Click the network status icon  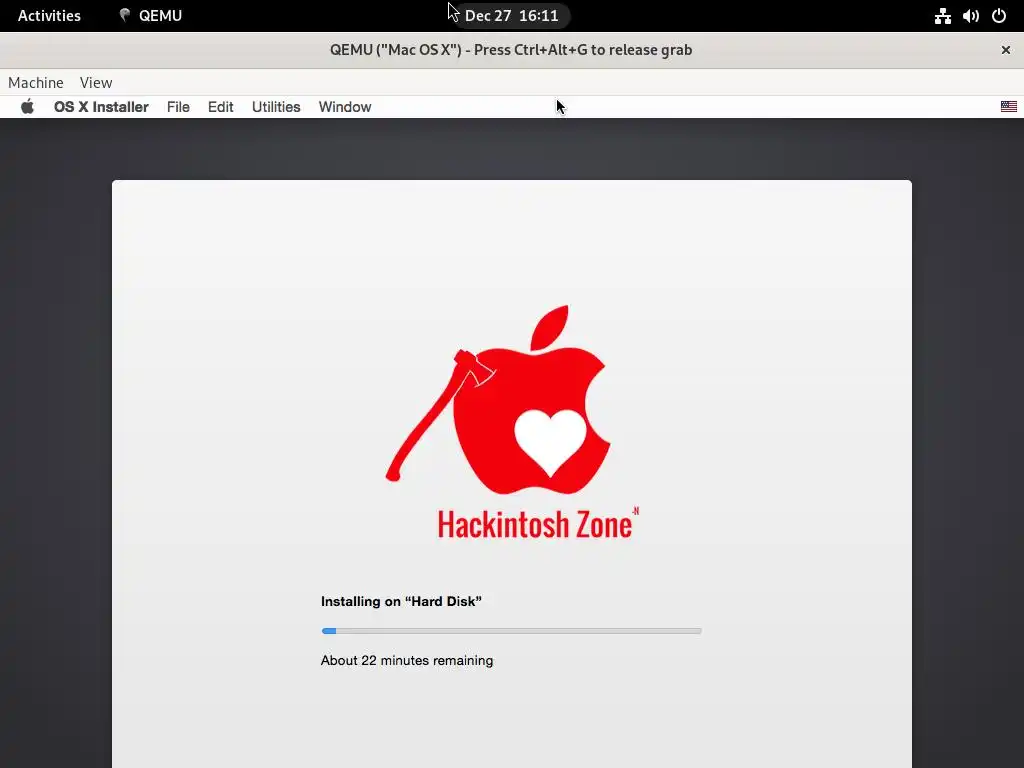pos(942,16)
